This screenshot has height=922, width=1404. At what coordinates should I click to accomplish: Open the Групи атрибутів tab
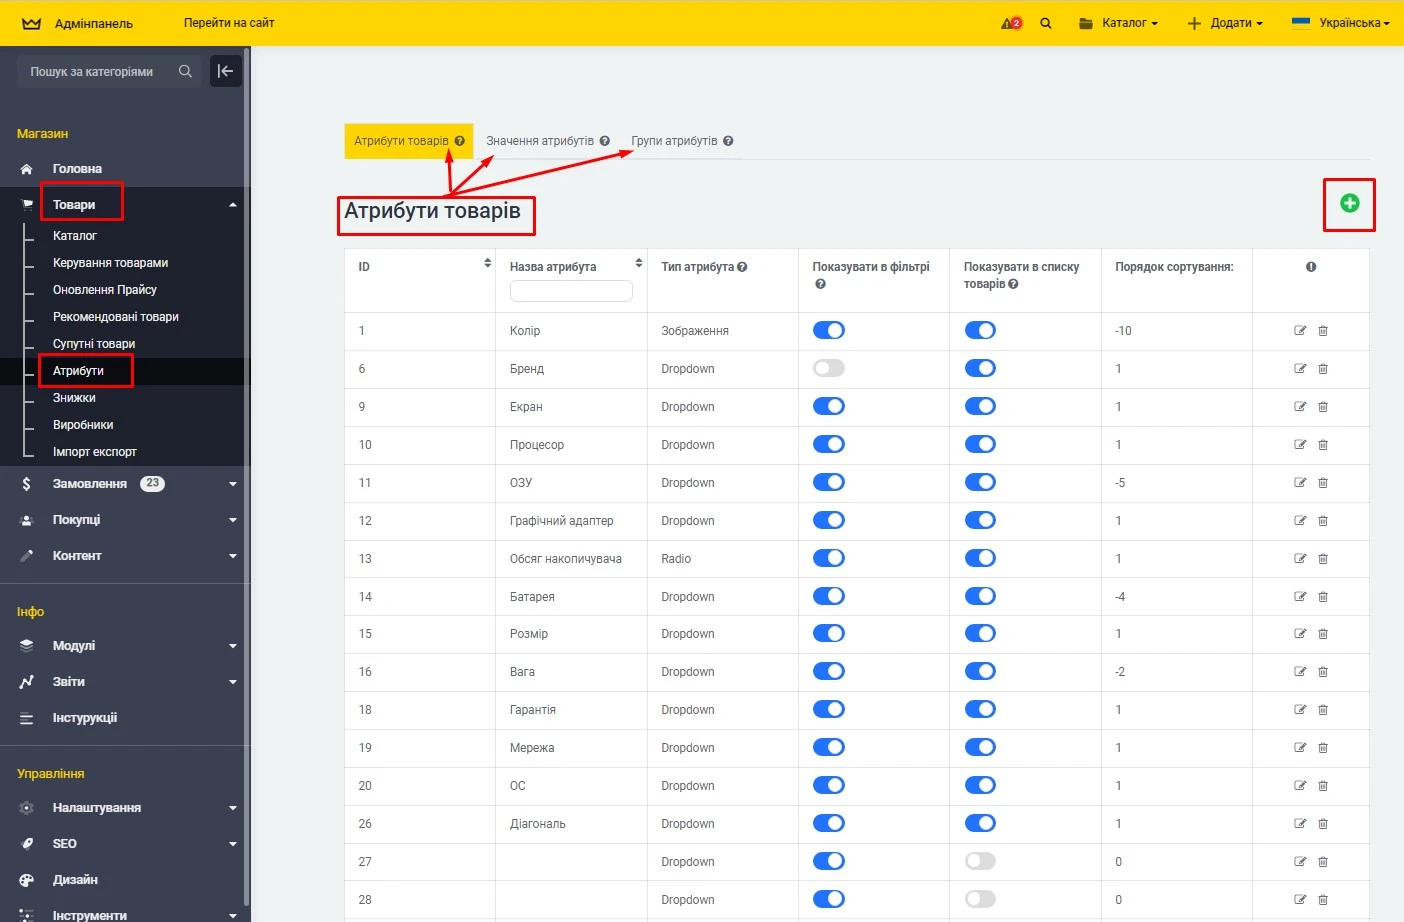tap(675, 140)
